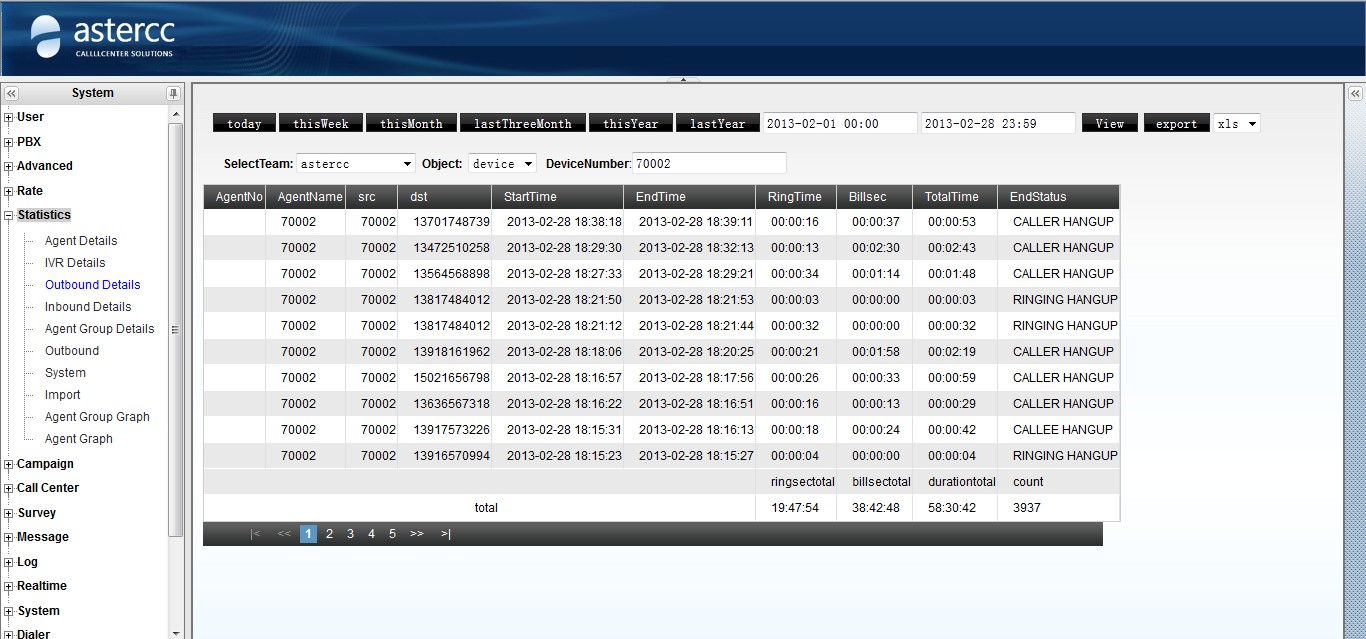Expand the User tree node
This screenshot has width=1366, height=639.
(9, 117)
